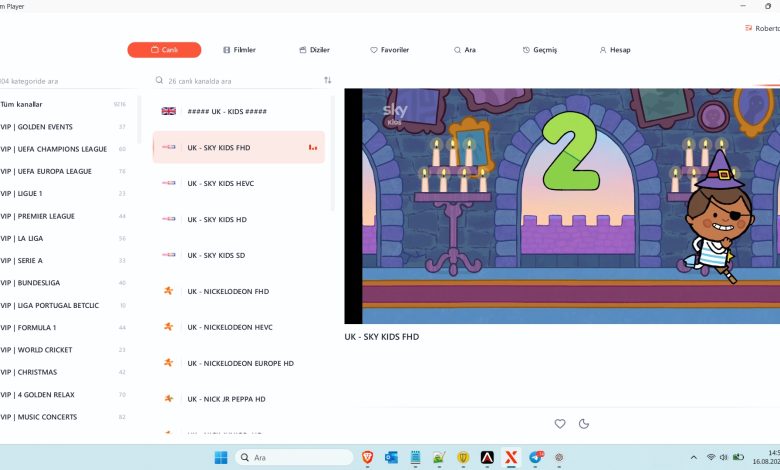Click the UK flag icon in the KIDS header
This screenshot has width=780, height=470.
(x=169, y=111)
